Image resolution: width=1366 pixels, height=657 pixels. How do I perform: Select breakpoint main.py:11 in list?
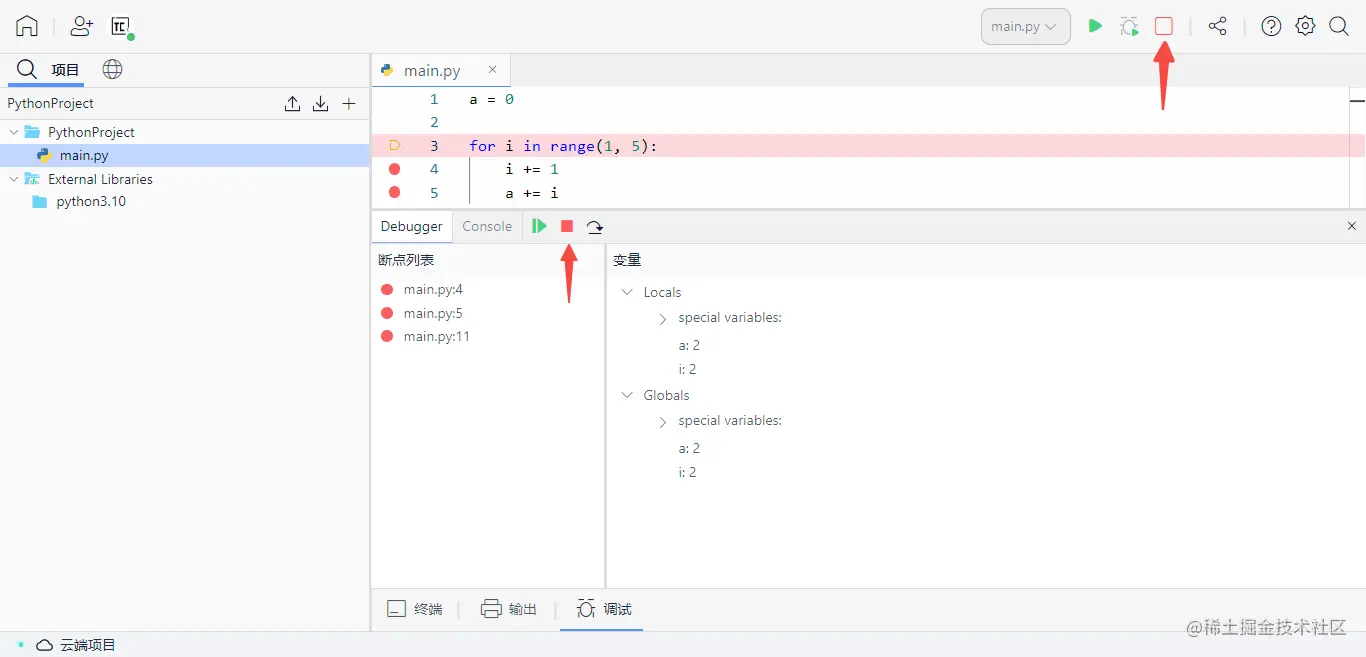437,336
